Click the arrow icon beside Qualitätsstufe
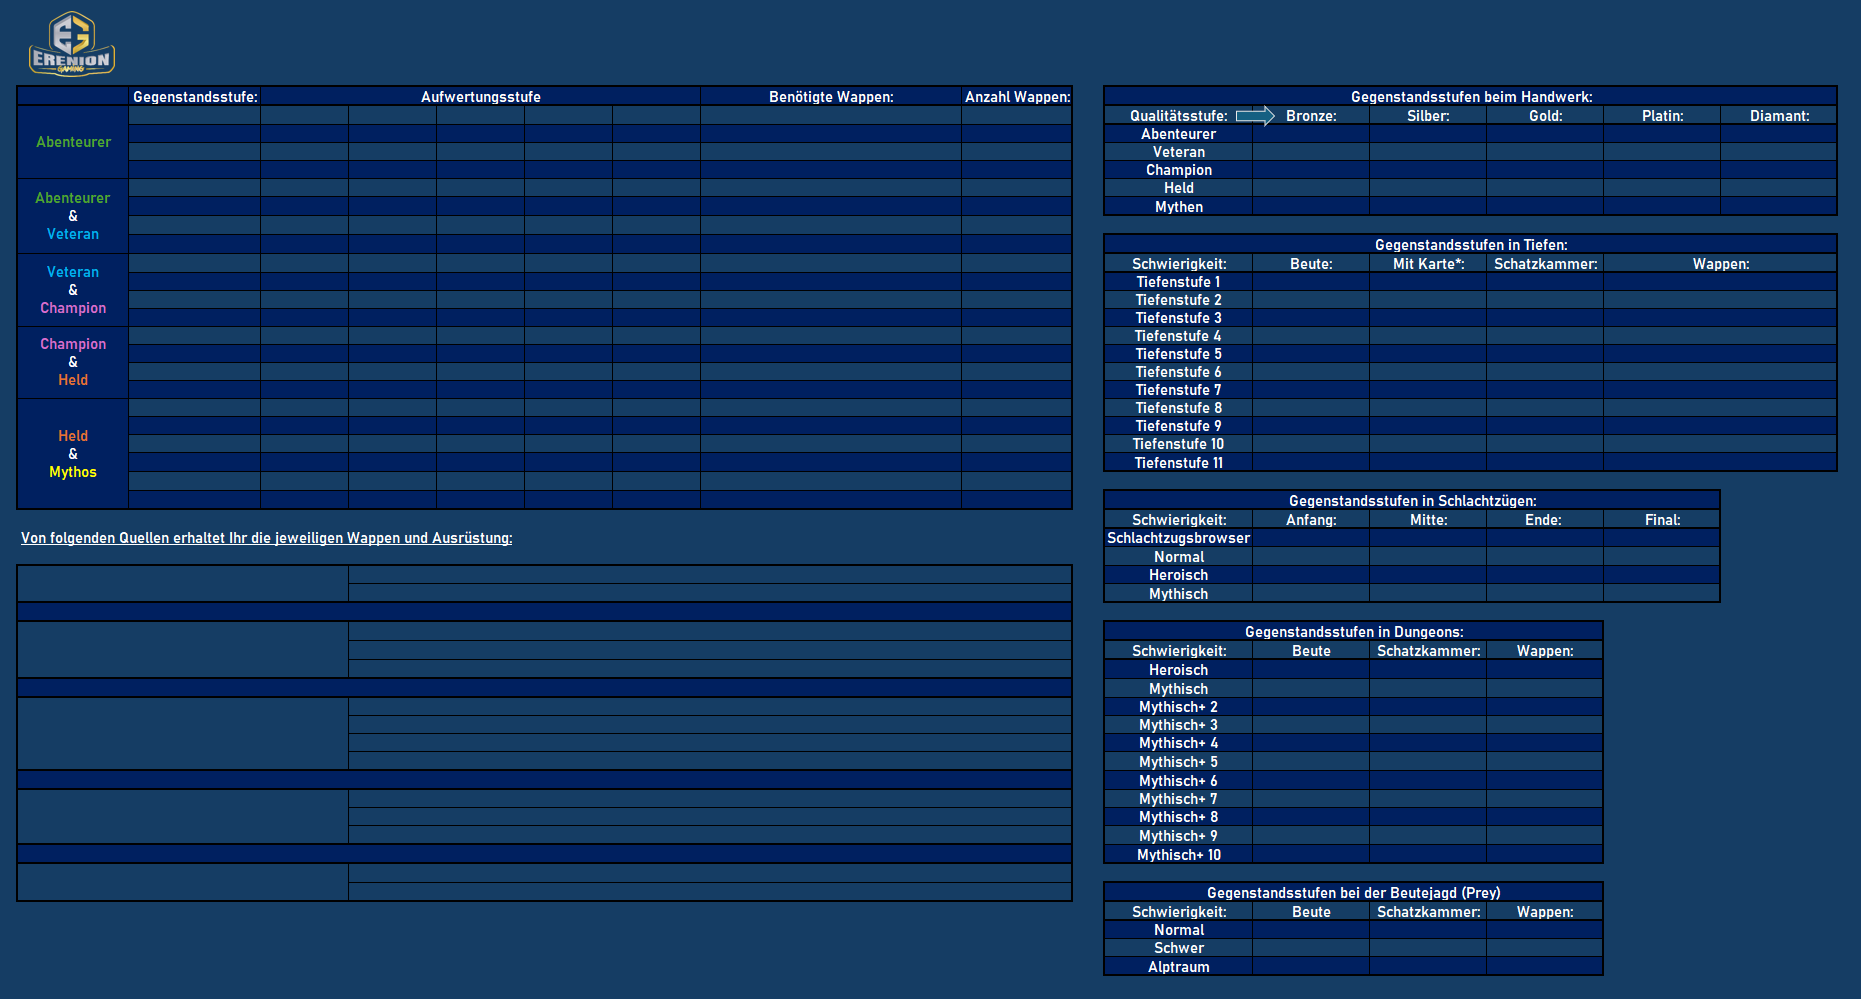 pos(1255,116)
